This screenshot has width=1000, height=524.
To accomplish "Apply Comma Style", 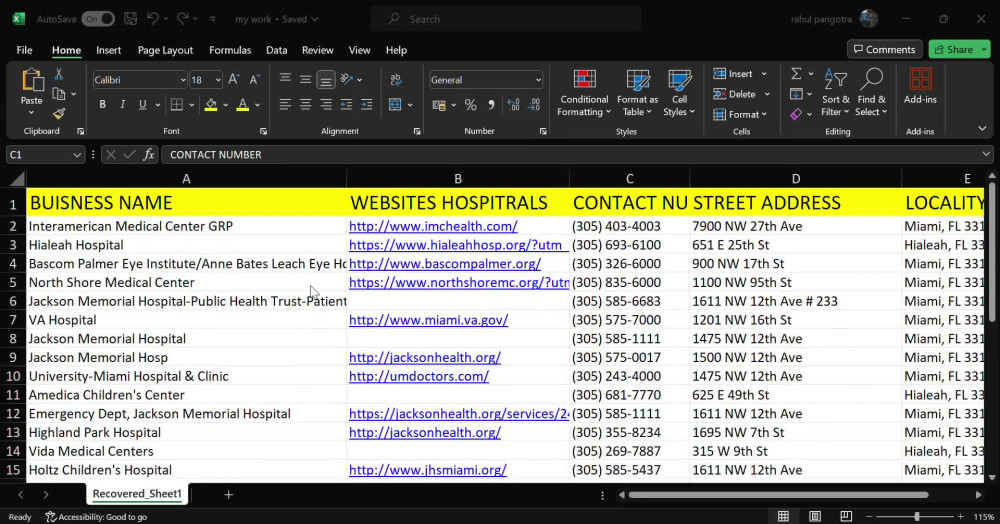I will (x=491, y=105).
